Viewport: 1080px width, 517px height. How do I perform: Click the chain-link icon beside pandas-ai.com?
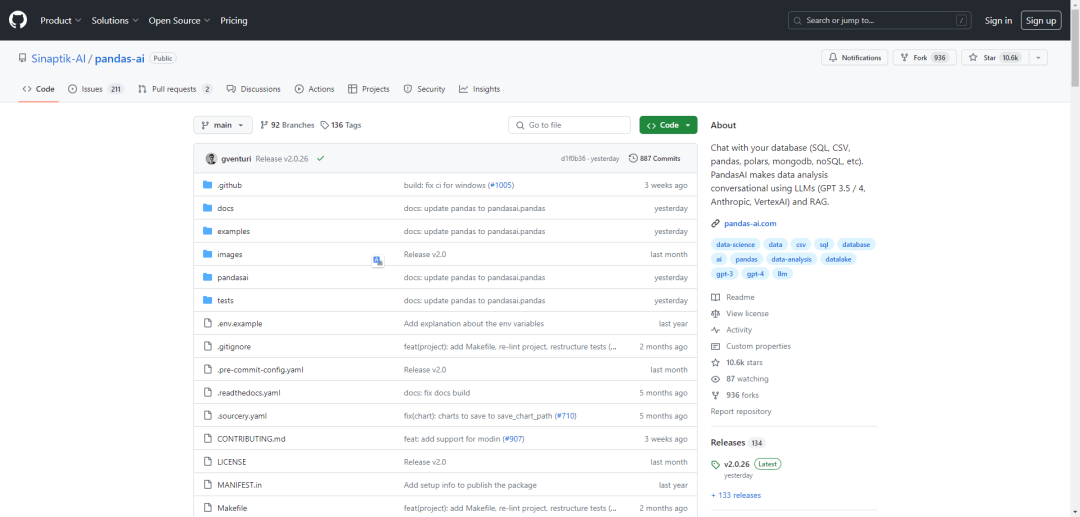[716, 224]
